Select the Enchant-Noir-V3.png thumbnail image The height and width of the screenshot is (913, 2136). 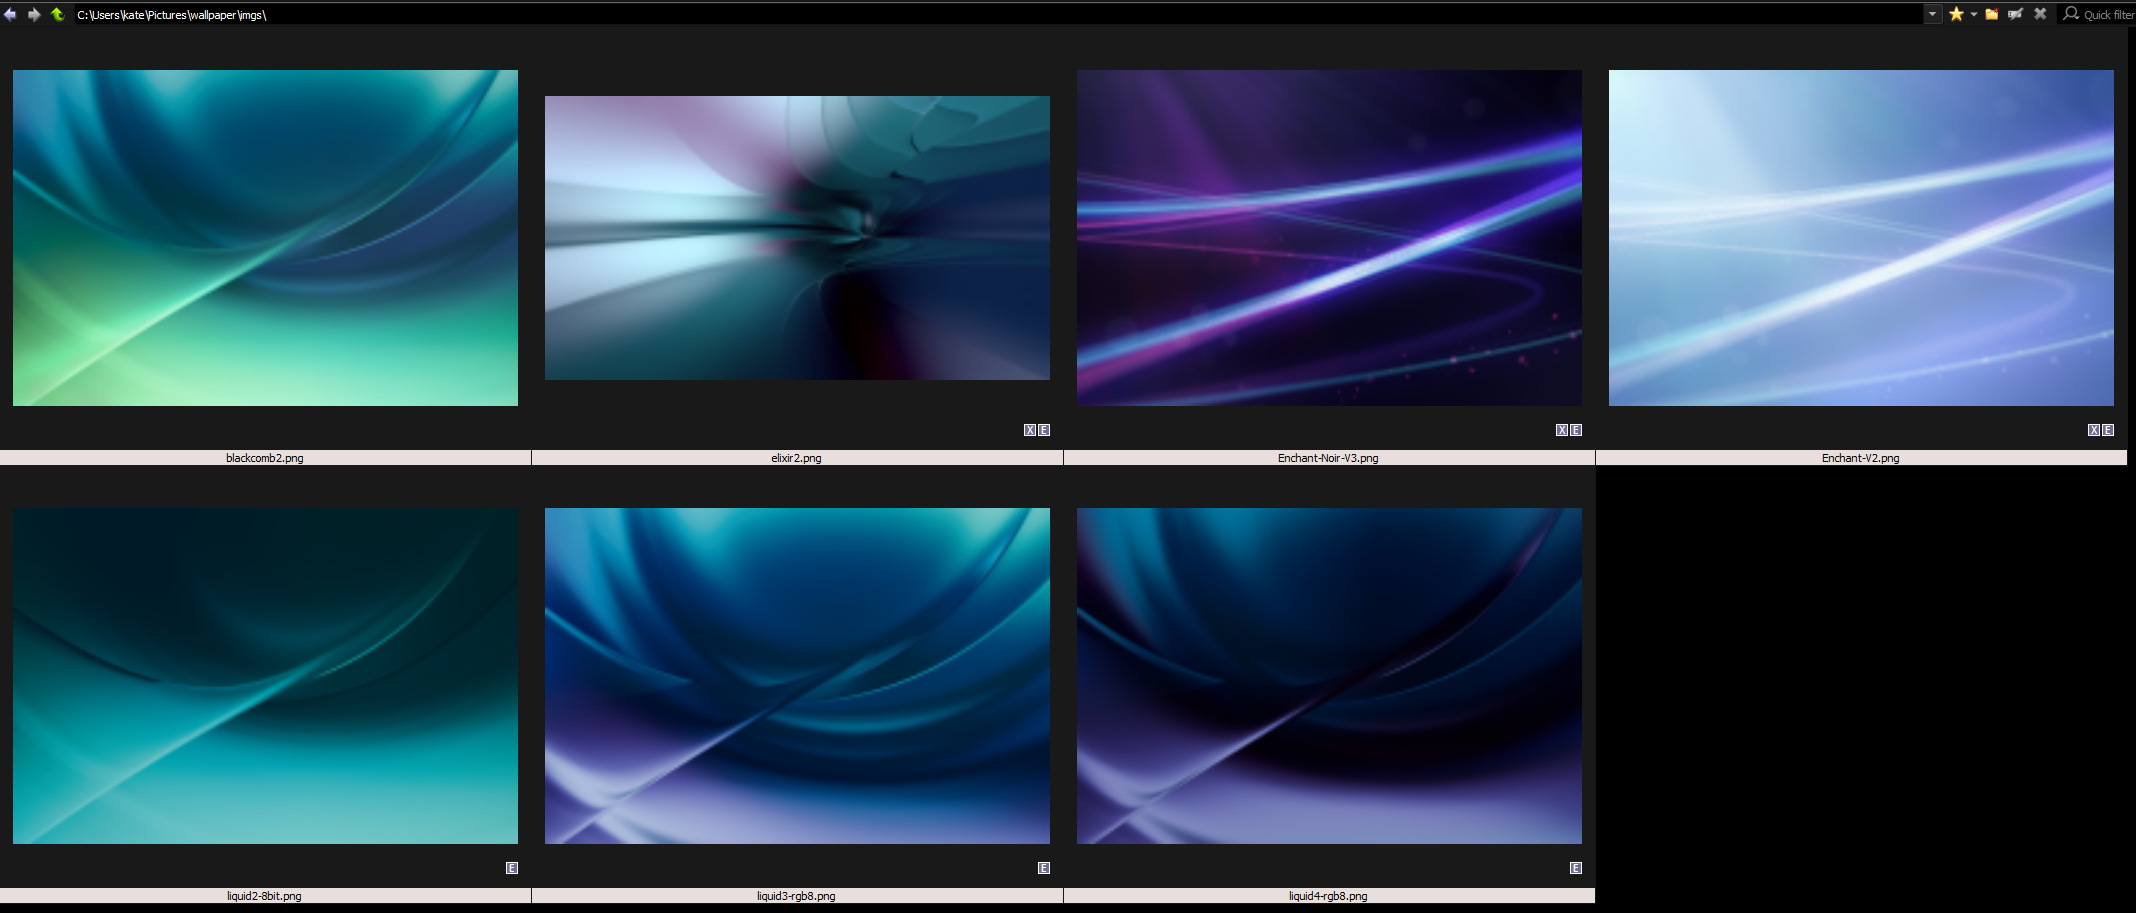[1329, 238]
